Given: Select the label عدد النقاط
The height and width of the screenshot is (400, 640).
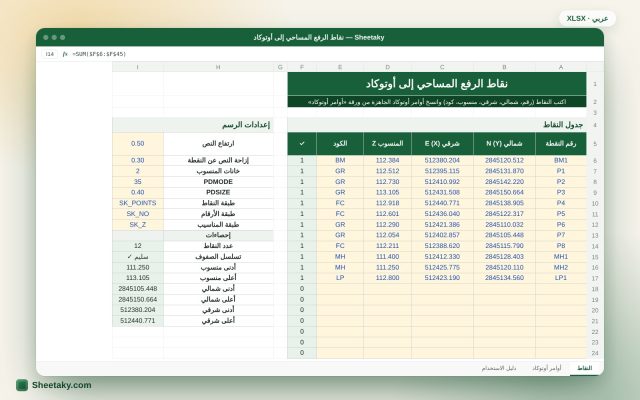Looking at the screenshot, I should pyautogui.click(x=218, y=246).
